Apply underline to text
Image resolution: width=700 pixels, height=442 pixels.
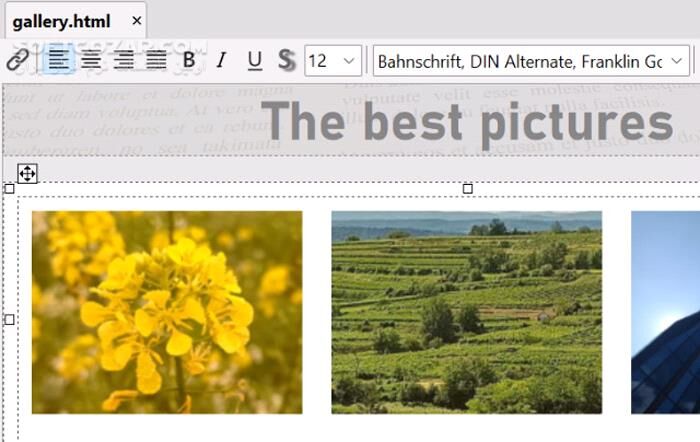tap(254, 61)
